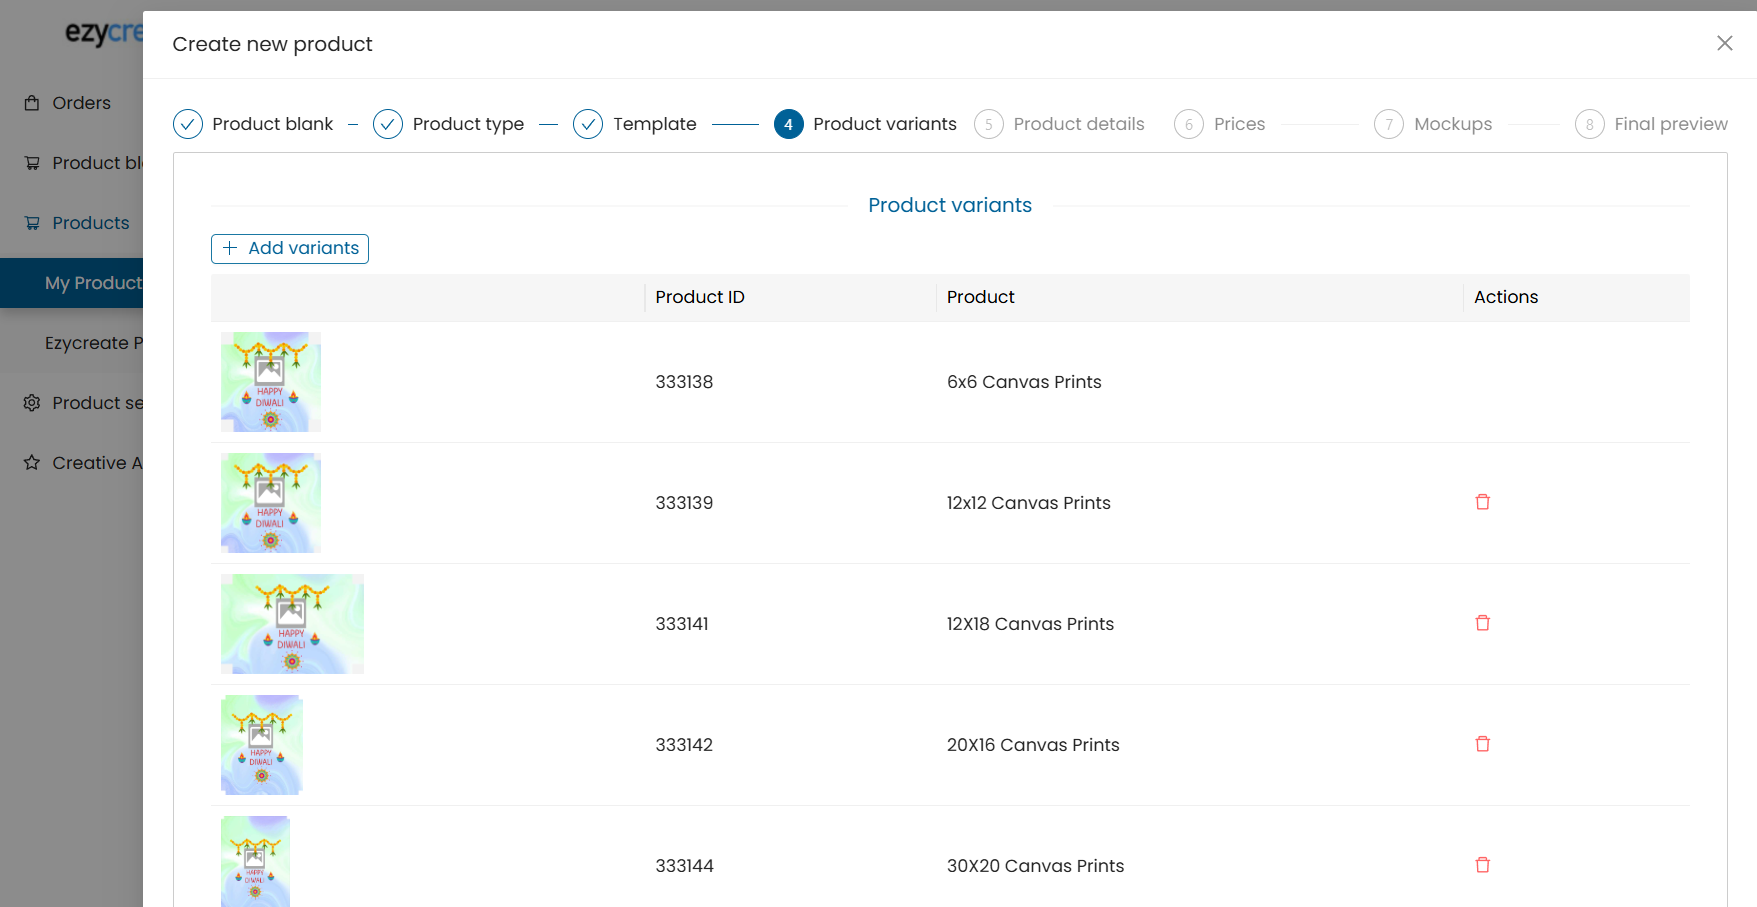Select product ID 333139
This screenshot has width=1757, height=907.
point(684,503)
